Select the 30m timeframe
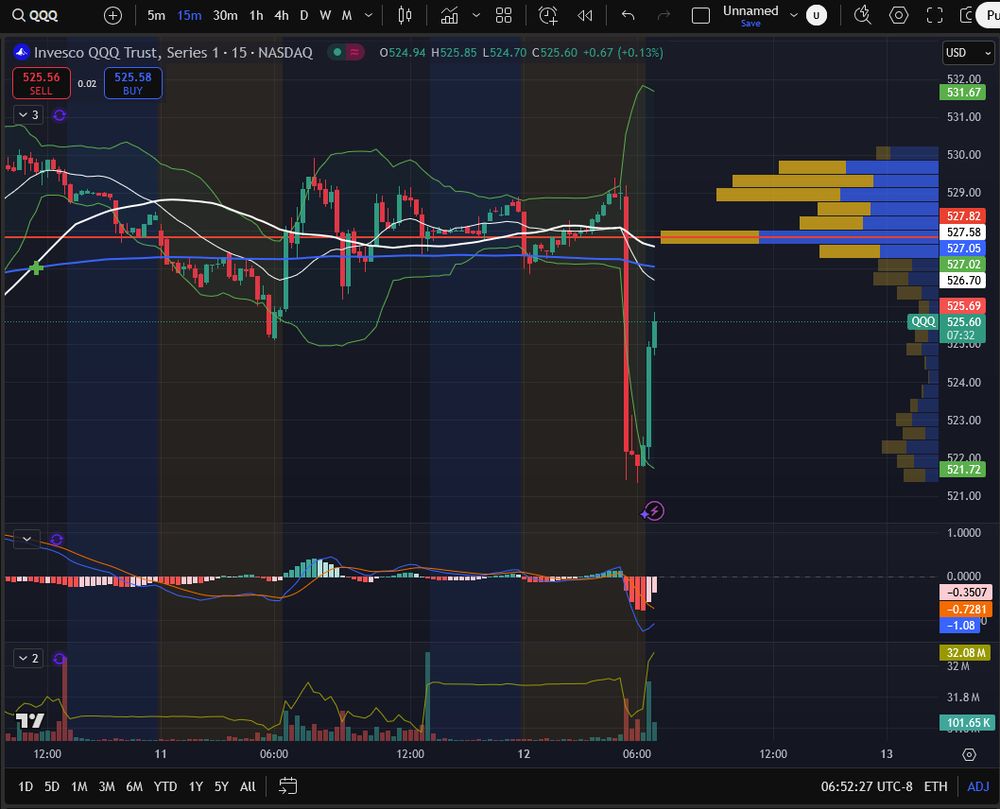 (x=225, y=15)
